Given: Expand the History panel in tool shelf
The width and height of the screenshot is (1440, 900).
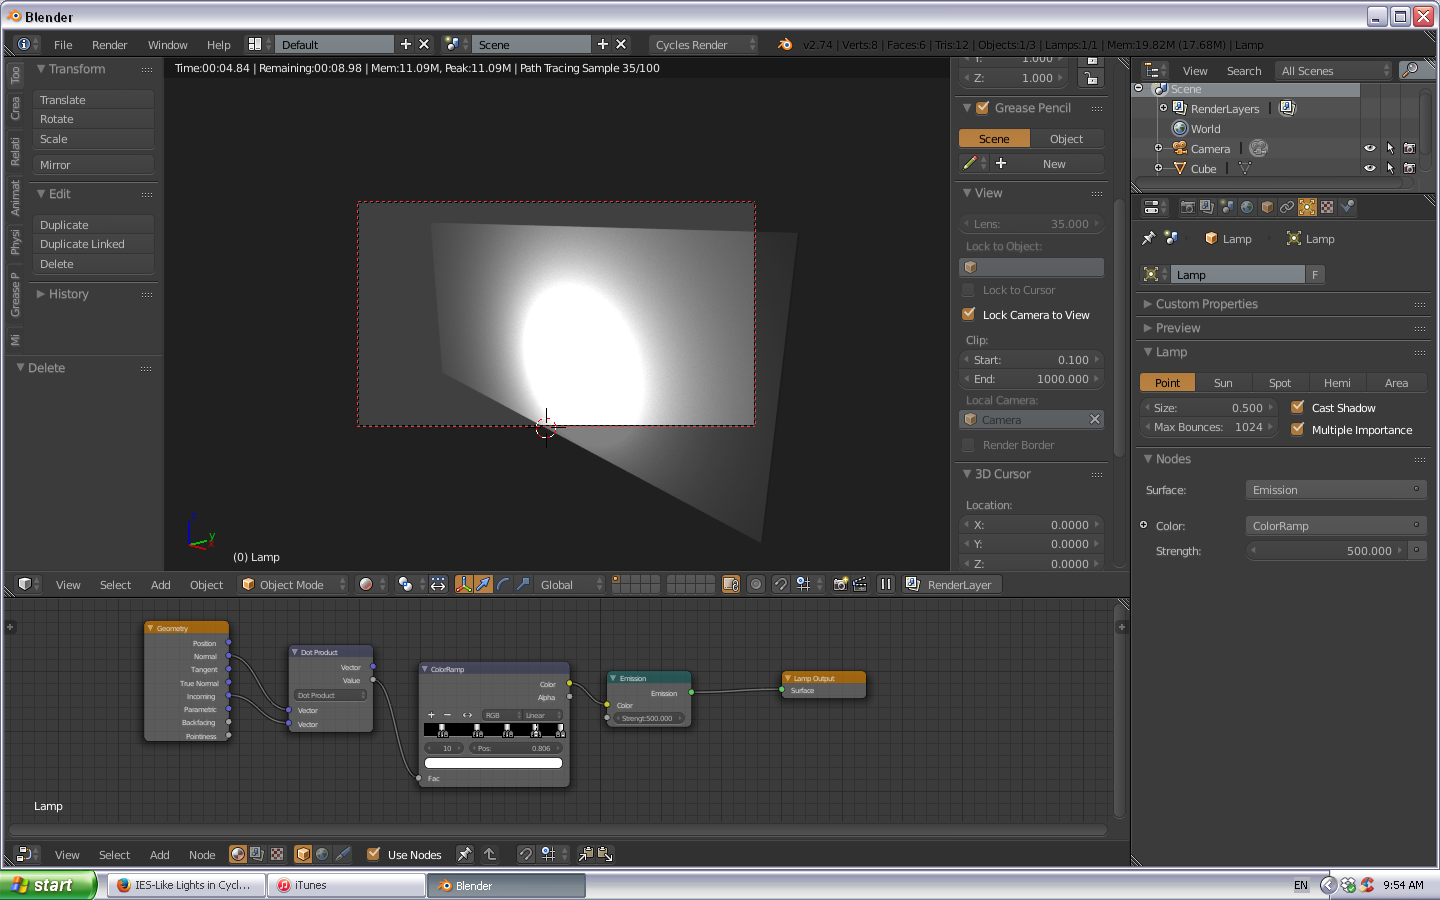Looking at the screenshot, I should (68, 294).
